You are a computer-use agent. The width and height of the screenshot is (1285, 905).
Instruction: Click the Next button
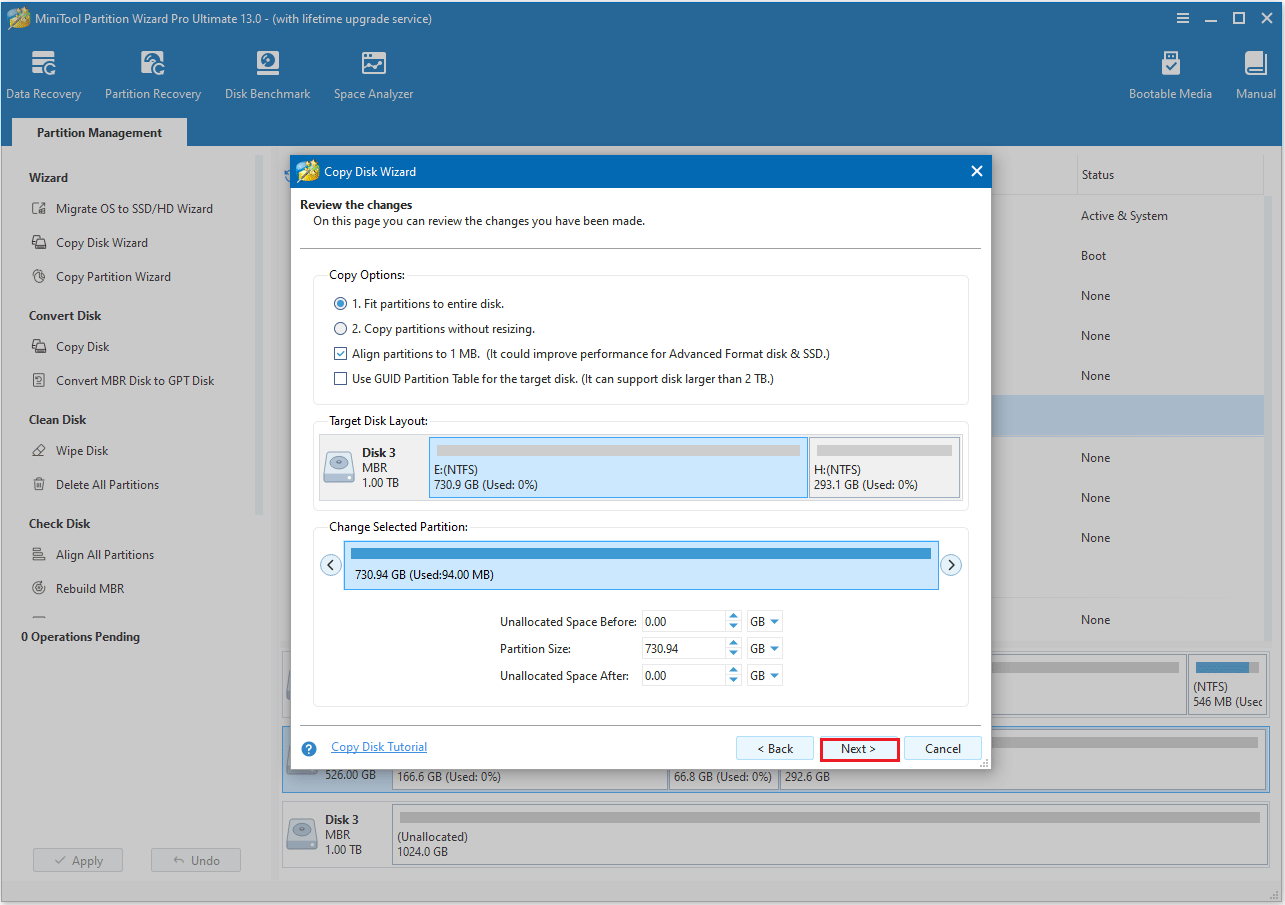[859, 748]
